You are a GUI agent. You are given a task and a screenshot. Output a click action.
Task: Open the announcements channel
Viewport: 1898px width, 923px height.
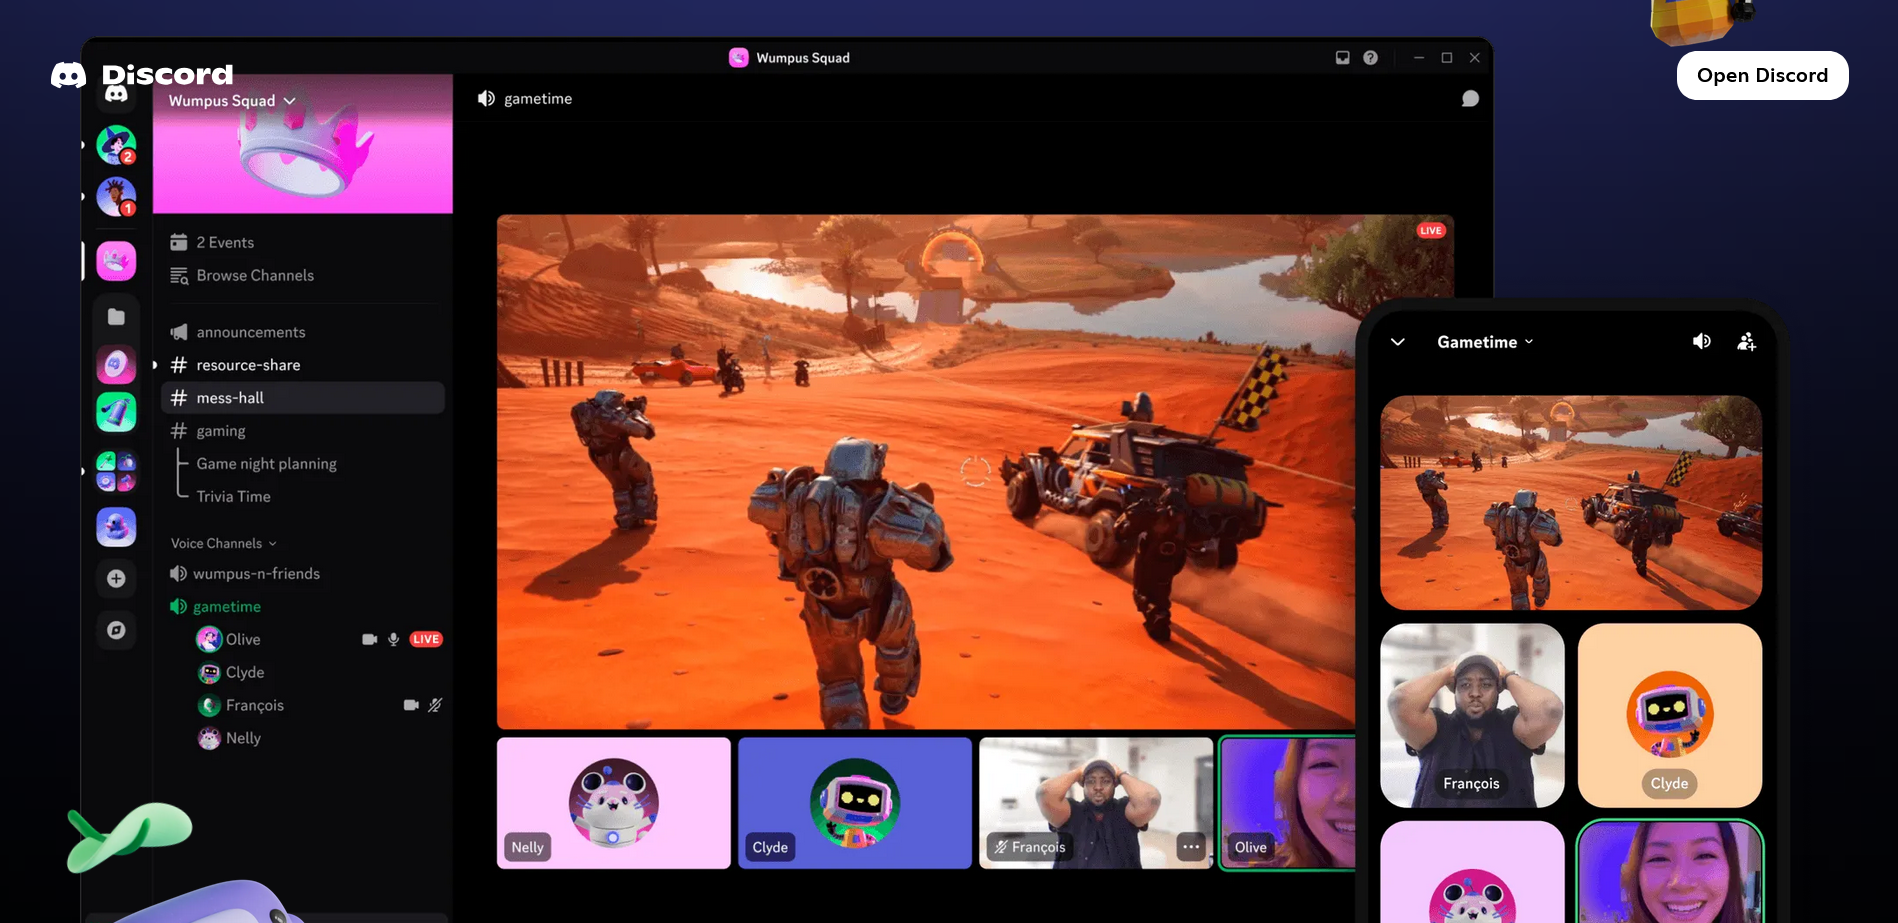[x=250, y=332]
